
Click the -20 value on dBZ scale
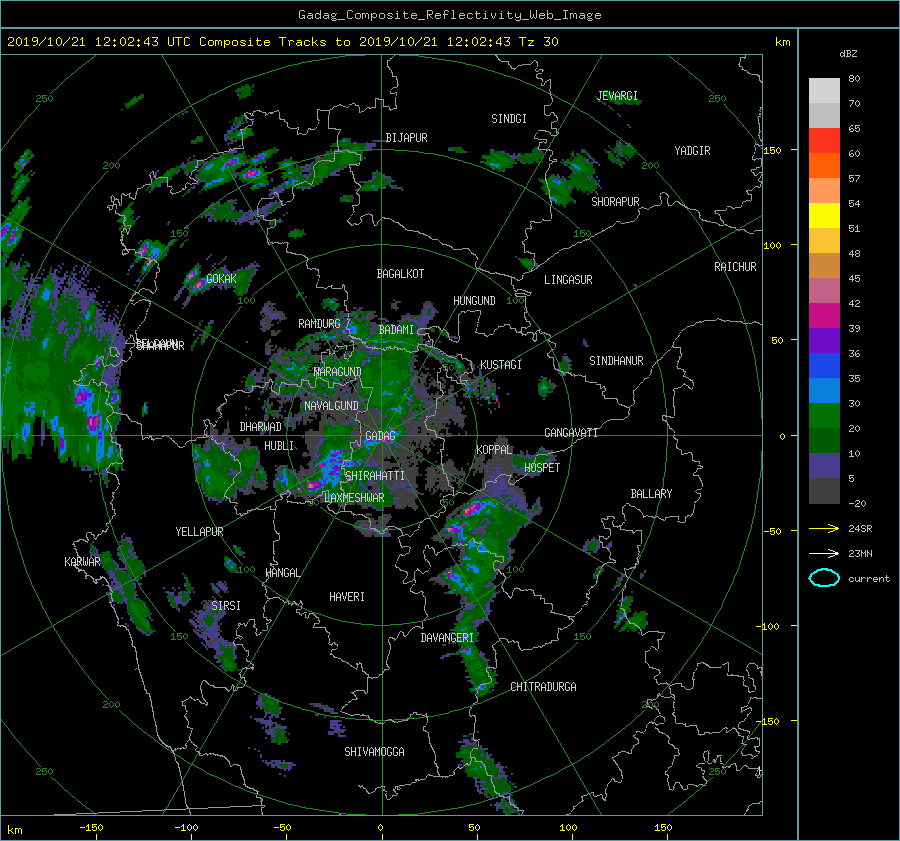tap(857, 503)
